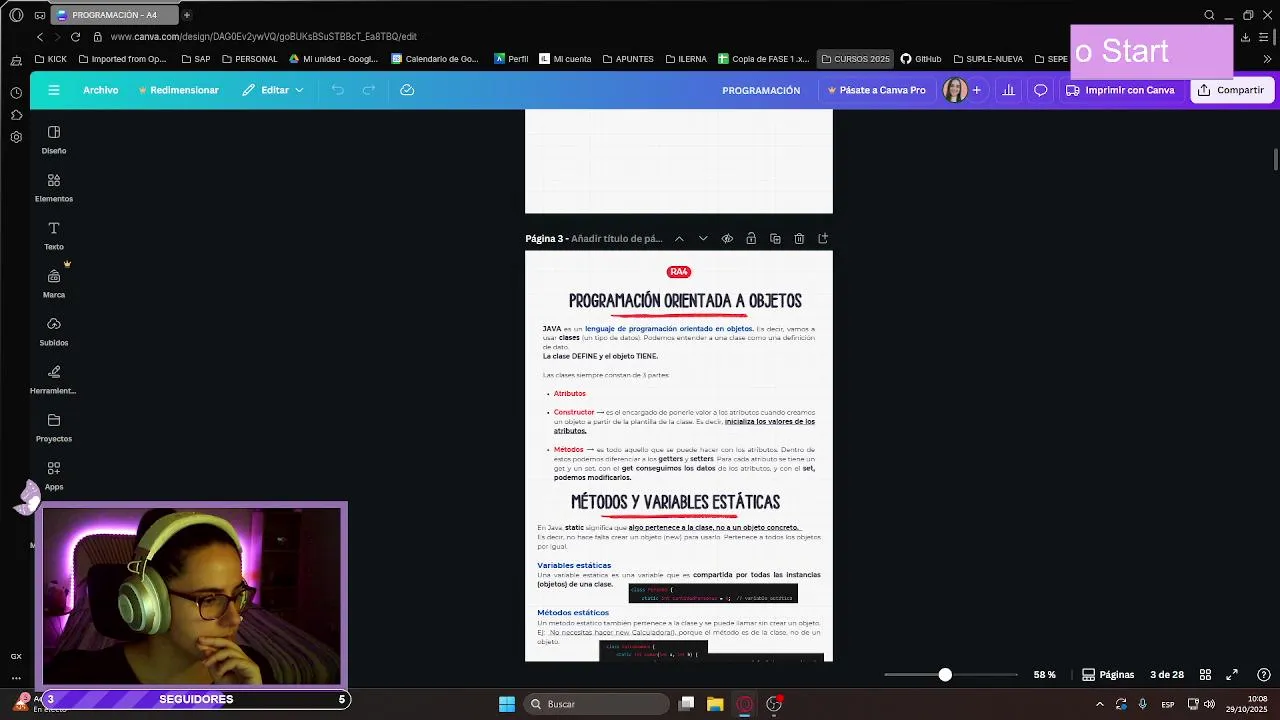The height and width of the screenshot is (720, 1280).
Task: Select the Programación Orientada a Objetos heading
Action: click(x=685, y=301)
